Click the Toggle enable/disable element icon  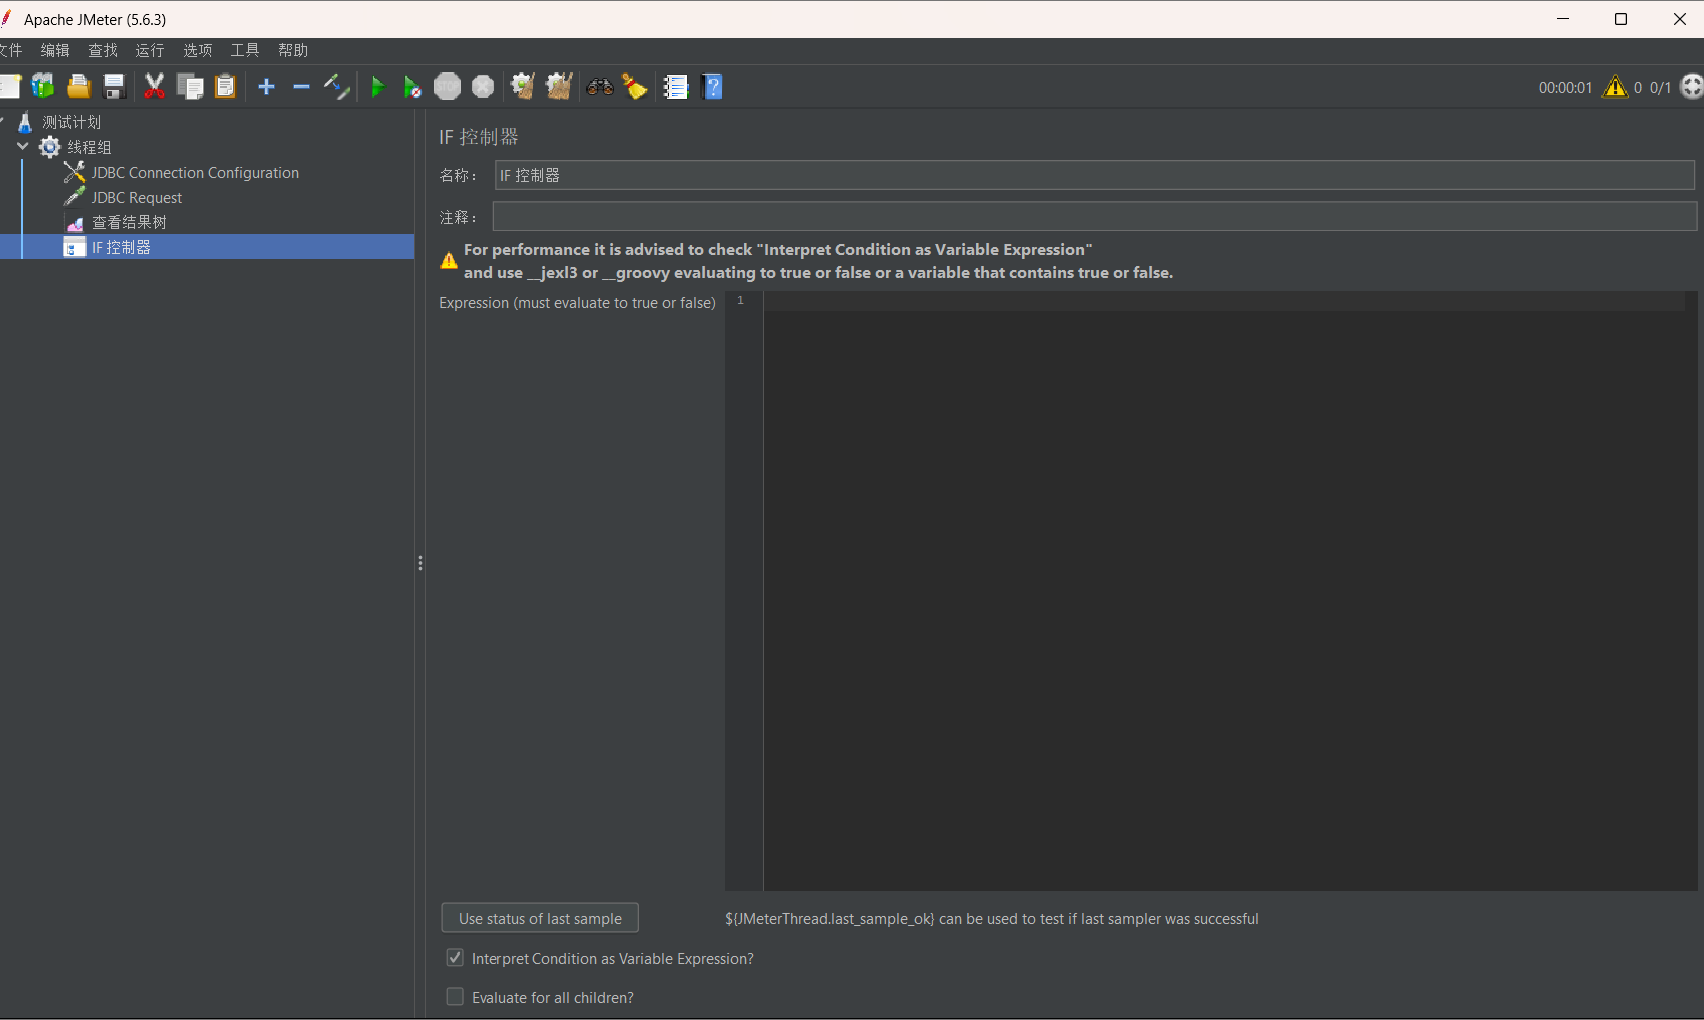tap(337, 87)
